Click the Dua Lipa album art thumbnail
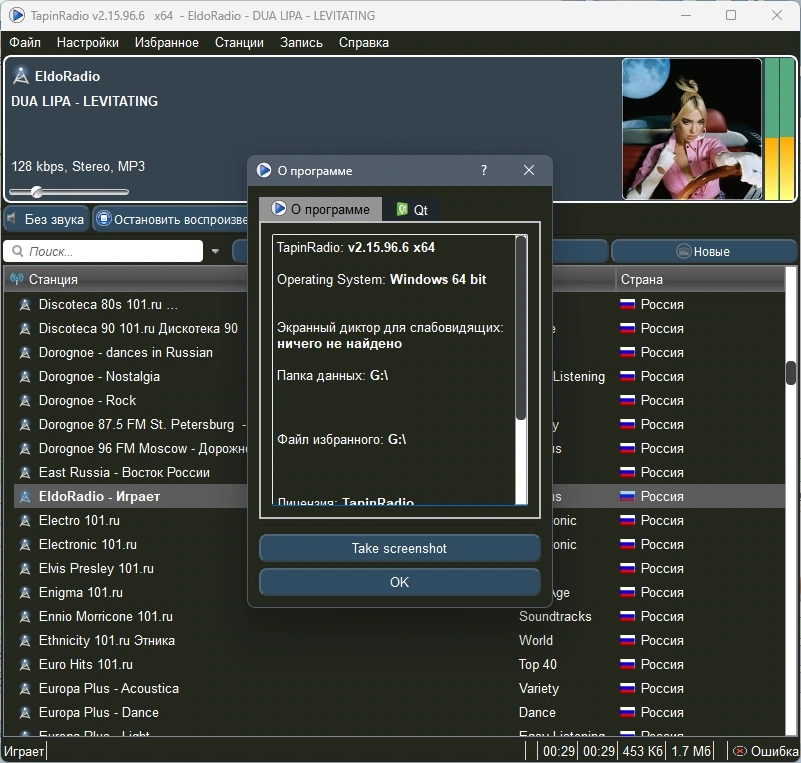 (692, 129)
